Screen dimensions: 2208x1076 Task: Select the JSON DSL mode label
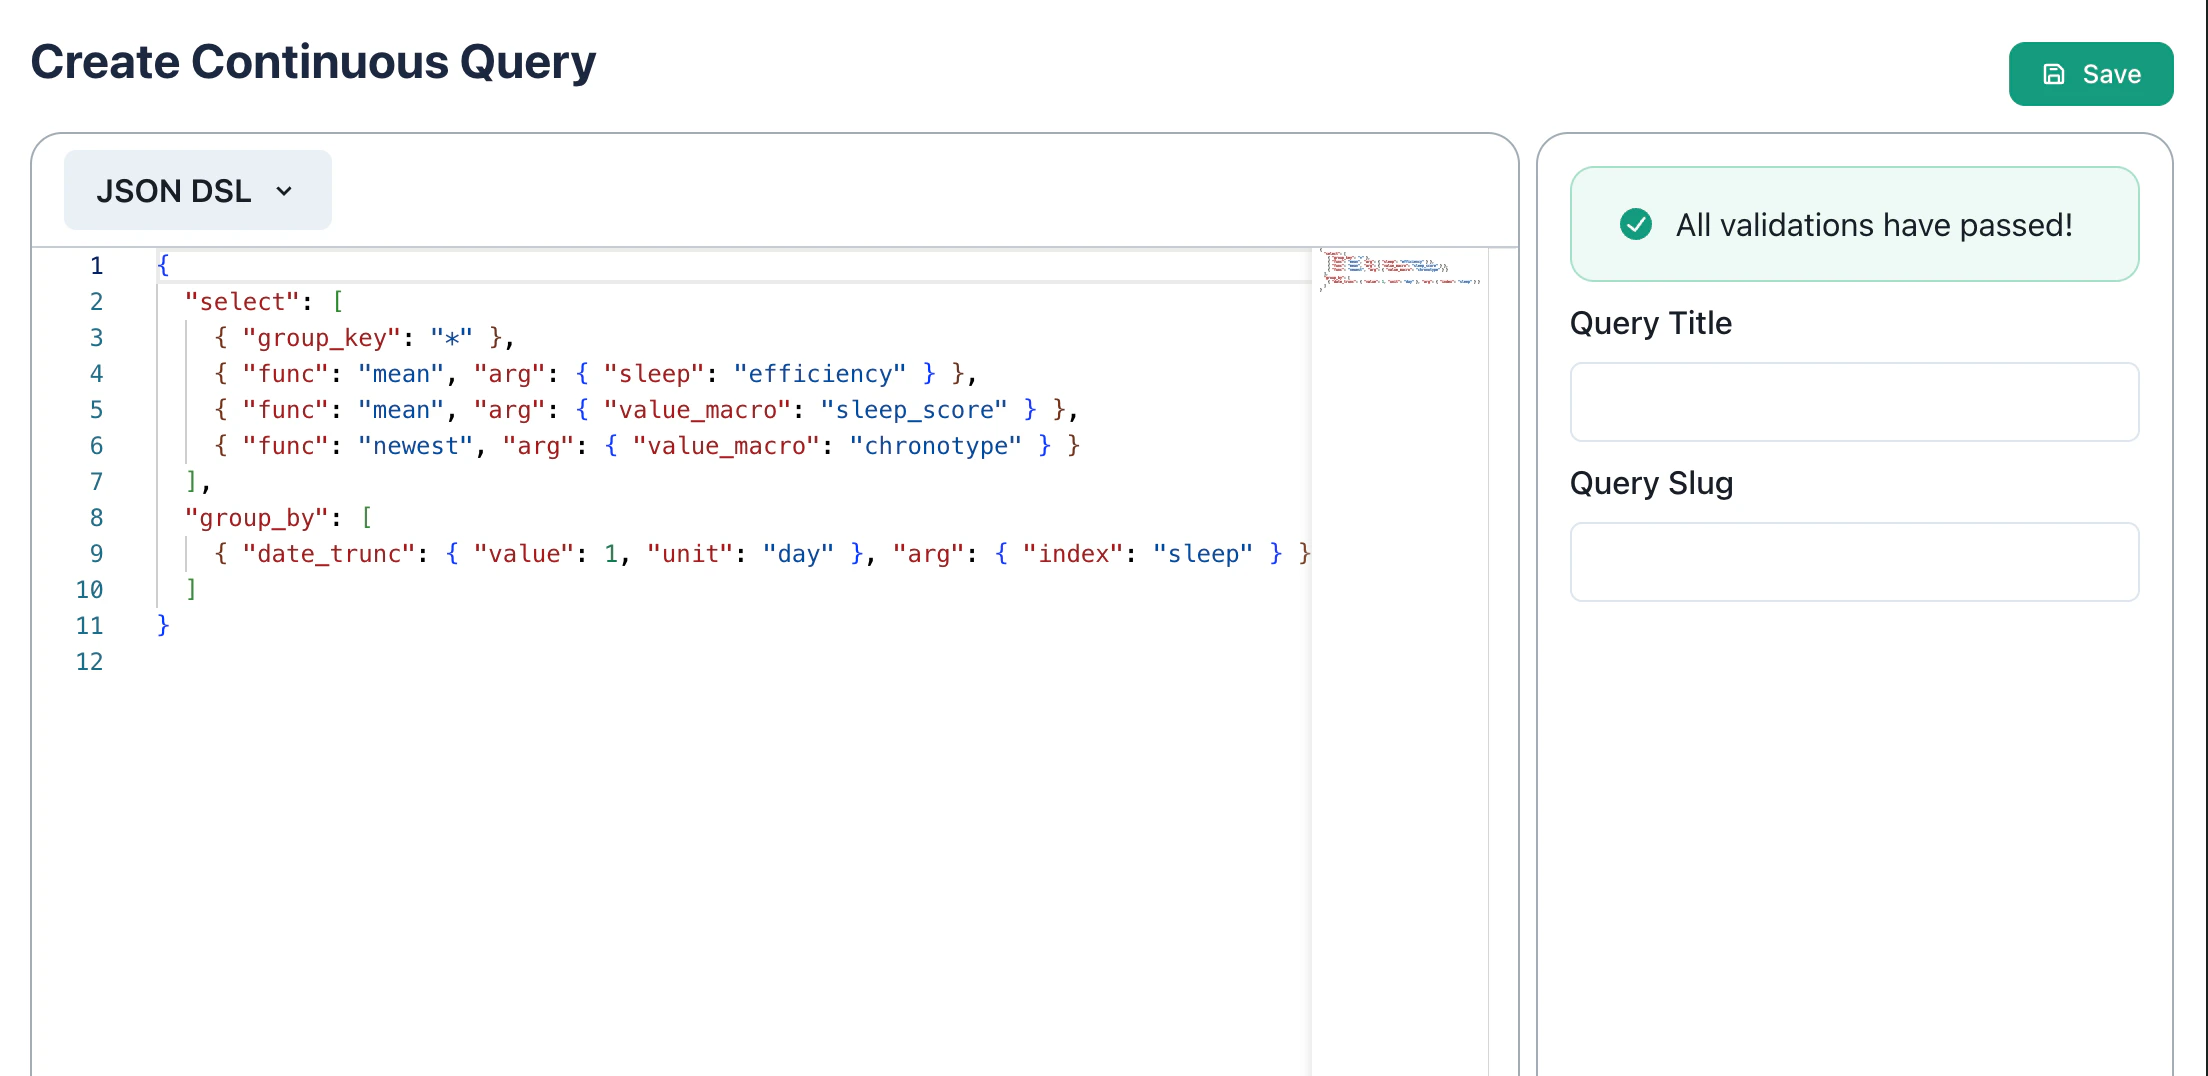click(173, 190)
